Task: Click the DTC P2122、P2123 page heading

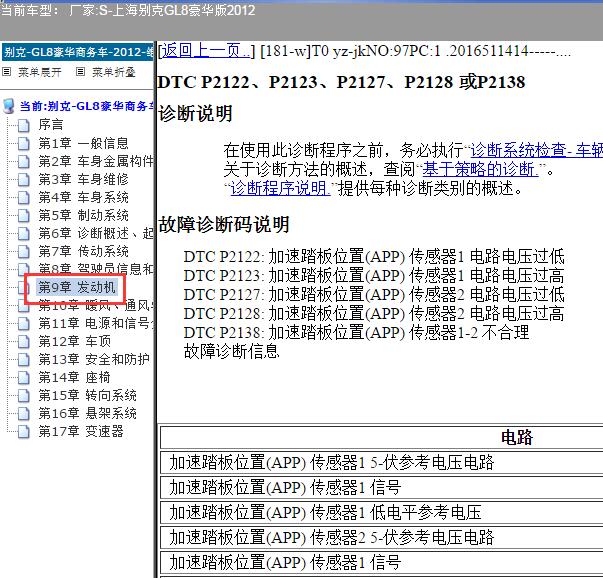Action: (341, 82)
